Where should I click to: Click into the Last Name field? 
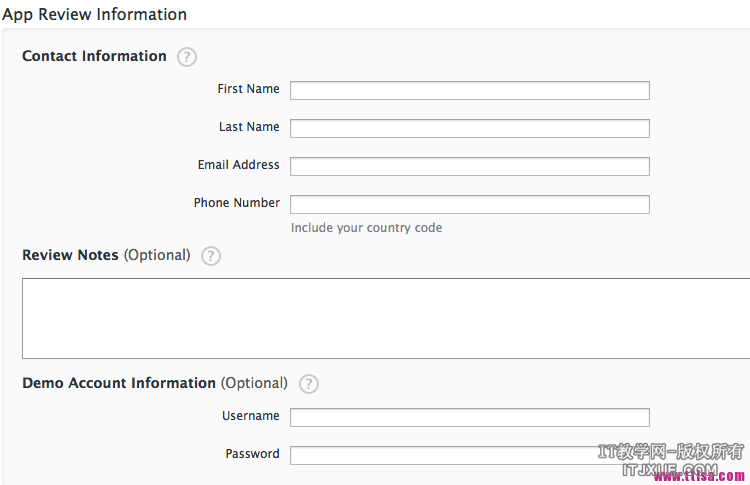click(x=469, y=129)
